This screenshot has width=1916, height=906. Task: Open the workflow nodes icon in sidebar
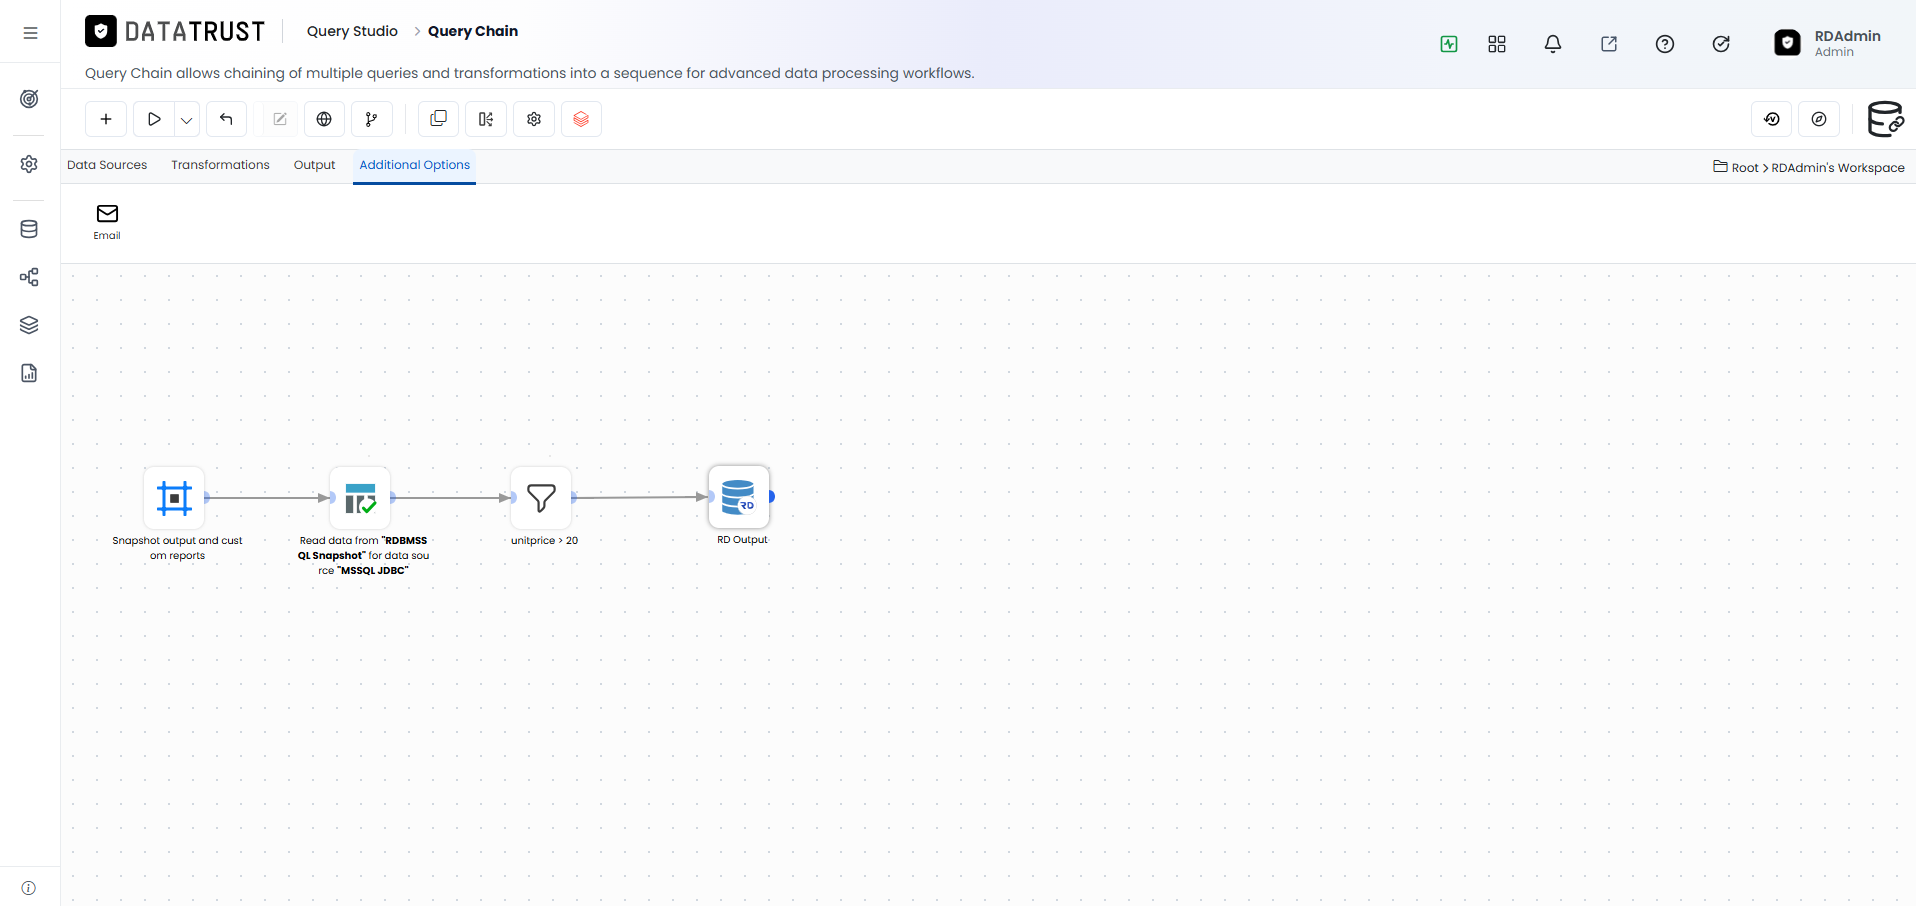pyautogui.click(x=30, y=277)
